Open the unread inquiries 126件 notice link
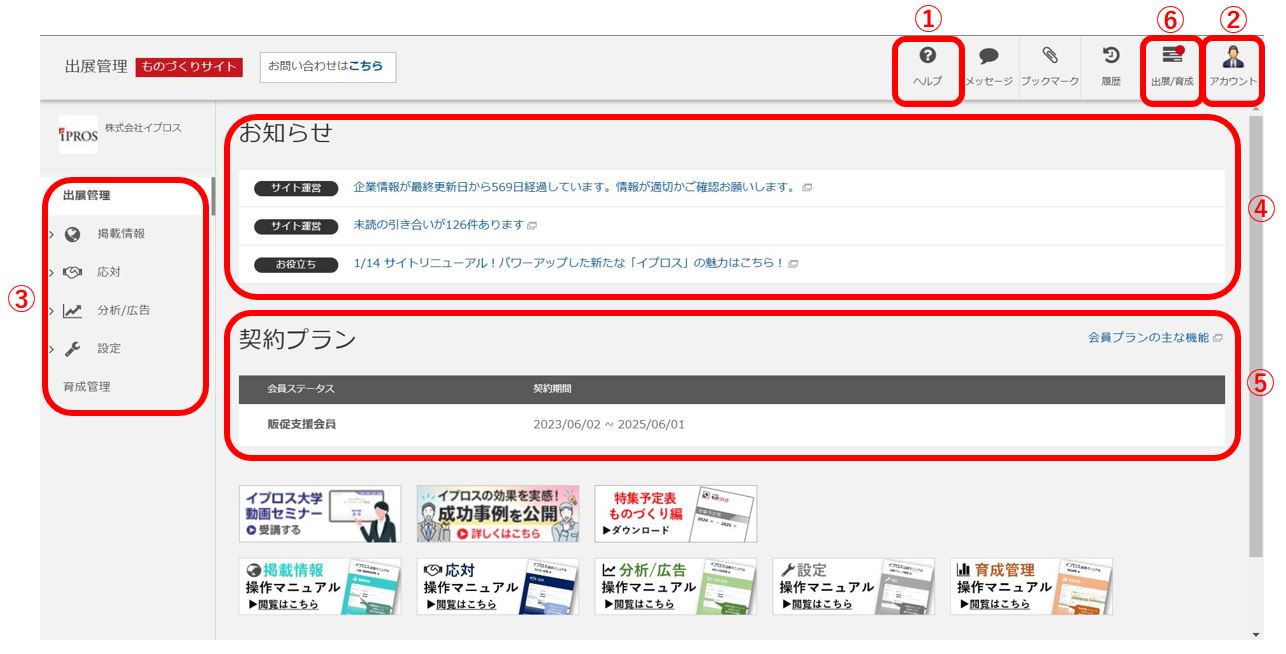The image size is (1286, 654). pos(439,225)
